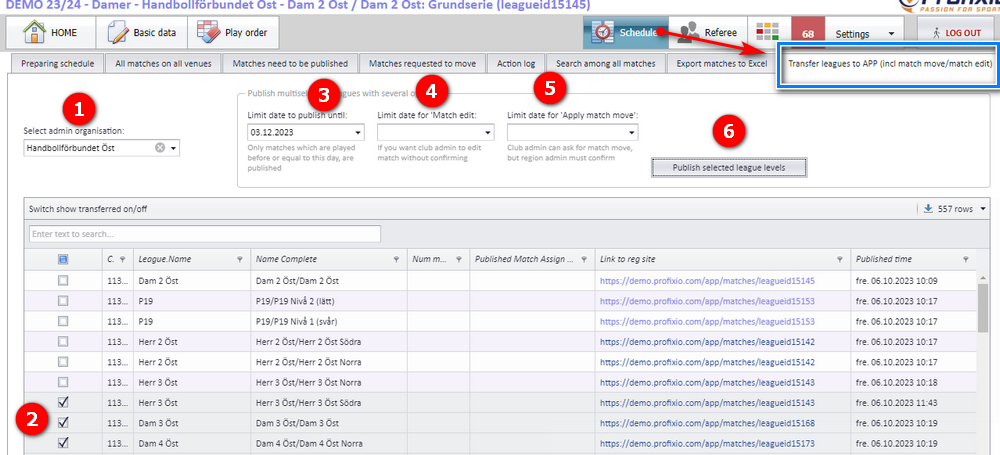Check the Herr 3 Öst Norra row
1000x455 pixels.
pos(63,382)
